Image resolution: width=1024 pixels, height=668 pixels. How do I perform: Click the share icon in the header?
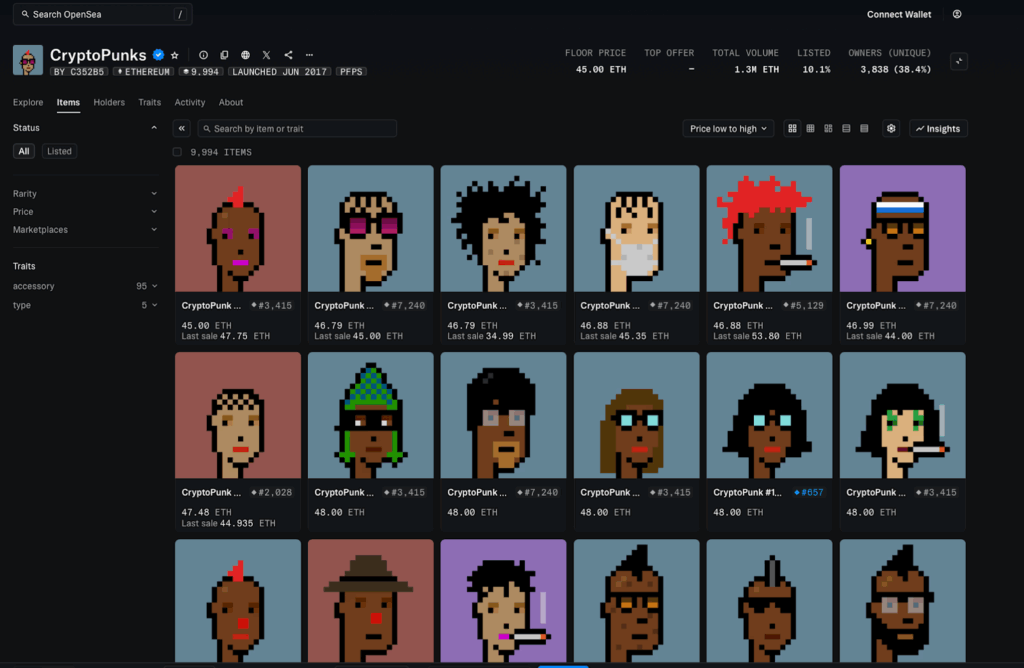coord(288,56)
